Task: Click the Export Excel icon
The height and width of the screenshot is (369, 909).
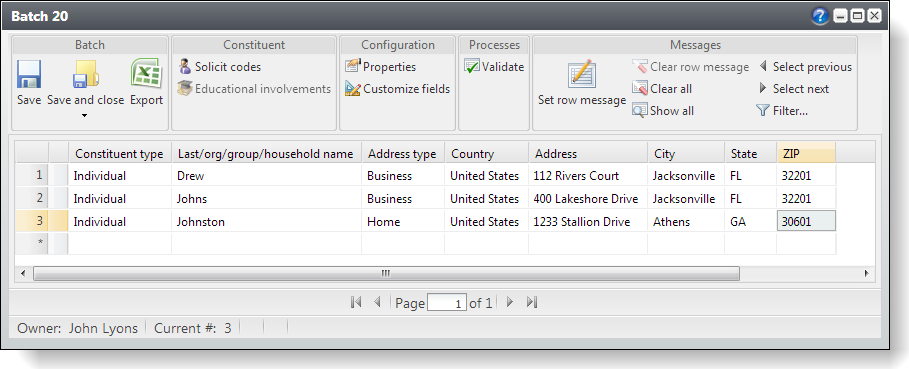Action: [146, 74]
